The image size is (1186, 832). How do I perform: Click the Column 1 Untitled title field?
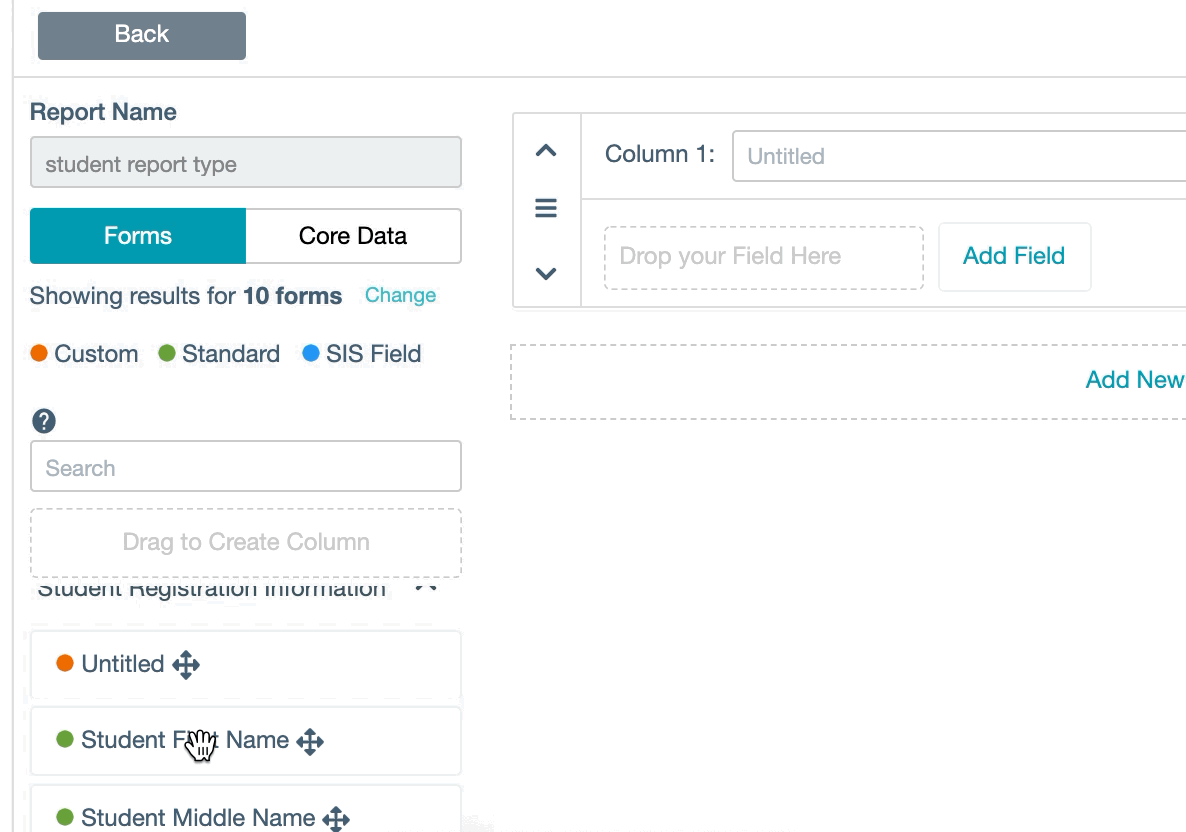tap(958, 156)
